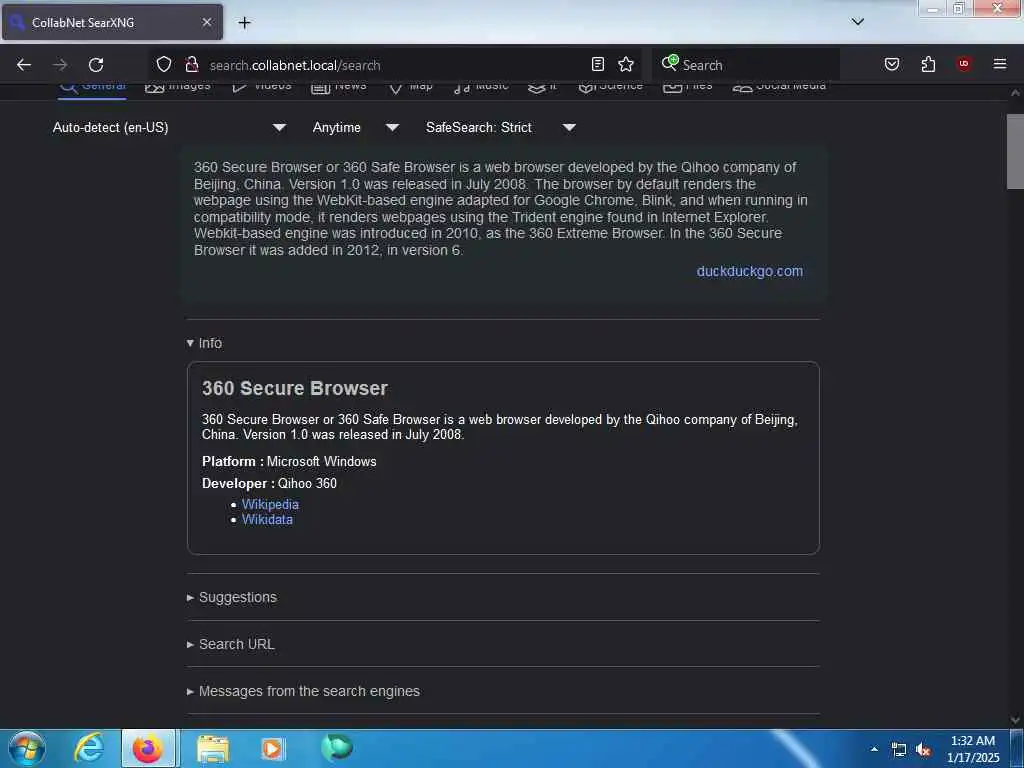
Task: Click the scrollbar down arrow
Action: 1016,720
